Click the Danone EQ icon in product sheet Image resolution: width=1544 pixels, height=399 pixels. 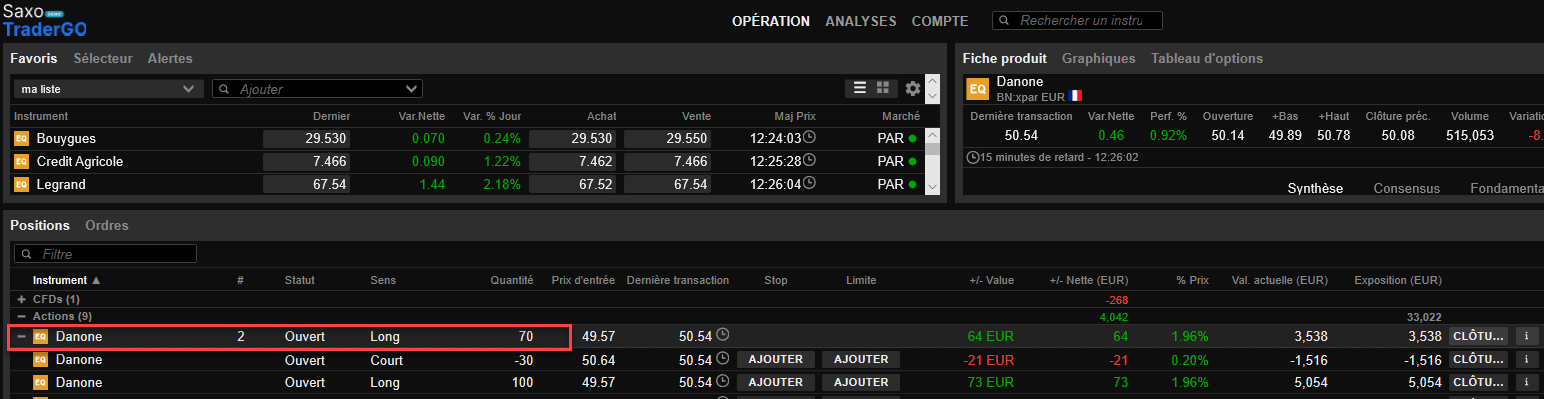coord(977,89)
